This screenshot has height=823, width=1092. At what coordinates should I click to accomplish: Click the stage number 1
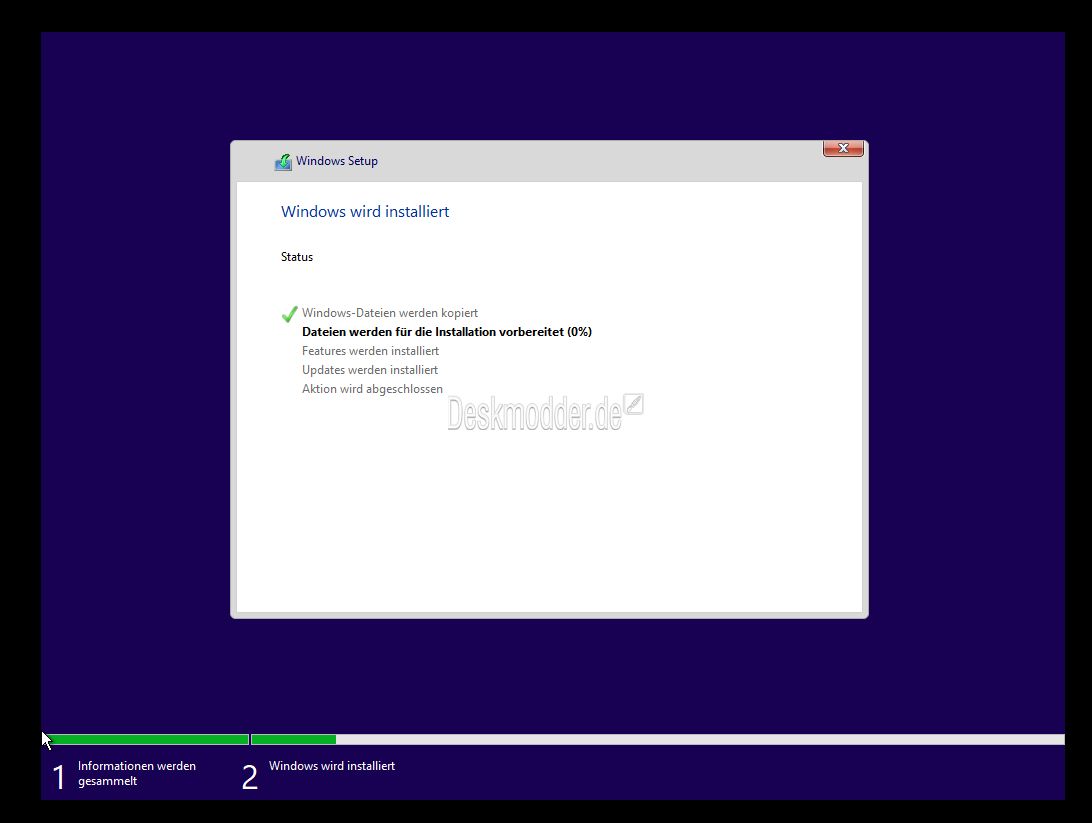pos(59,777)
